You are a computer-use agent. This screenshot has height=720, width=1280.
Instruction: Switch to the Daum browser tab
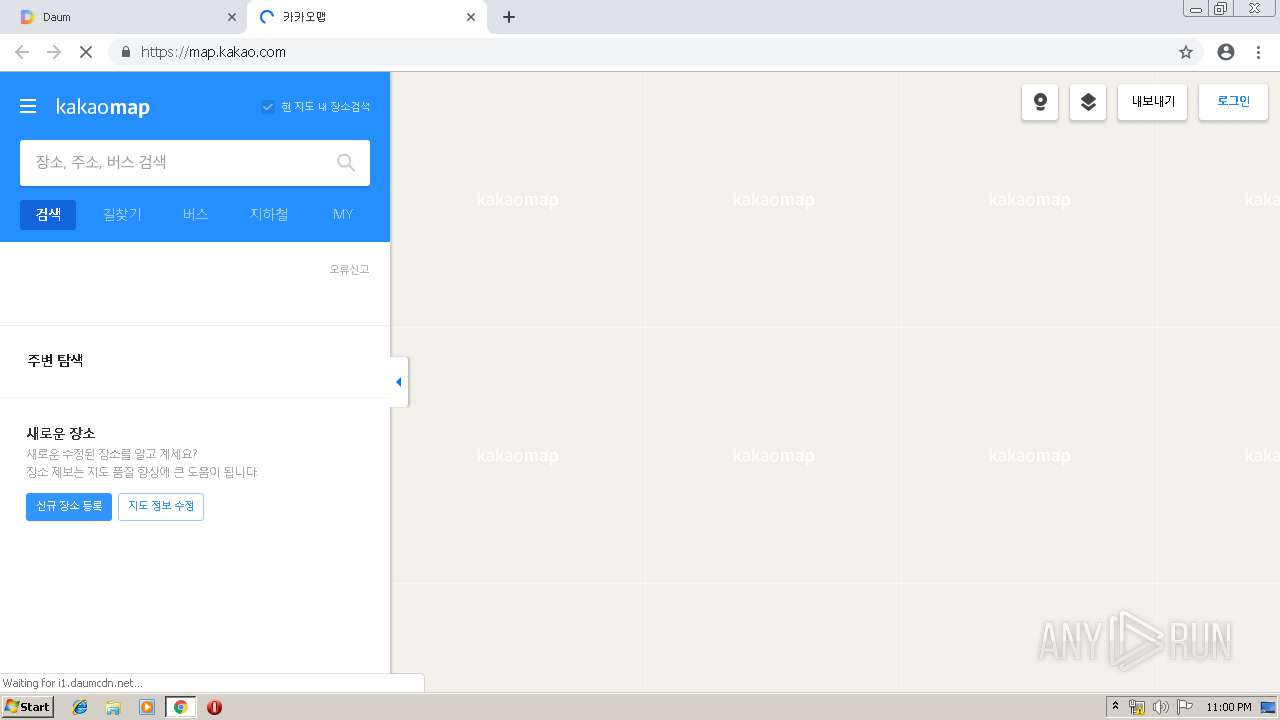(123, 17)
